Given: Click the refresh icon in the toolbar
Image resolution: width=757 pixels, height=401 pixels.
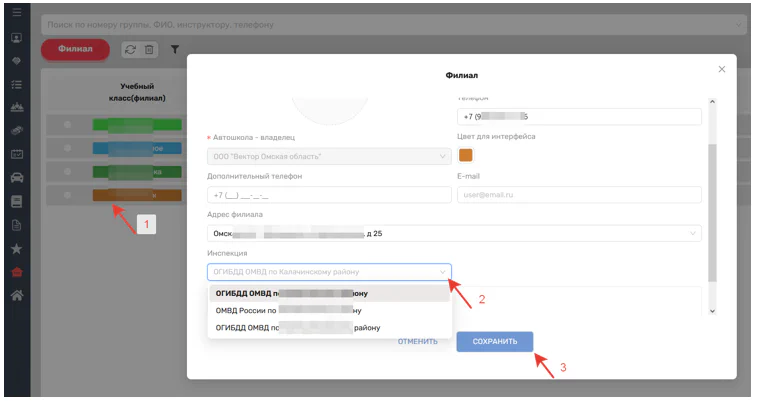Looking at the screenshot, I should pyautogui.click(x=128, y=49).
